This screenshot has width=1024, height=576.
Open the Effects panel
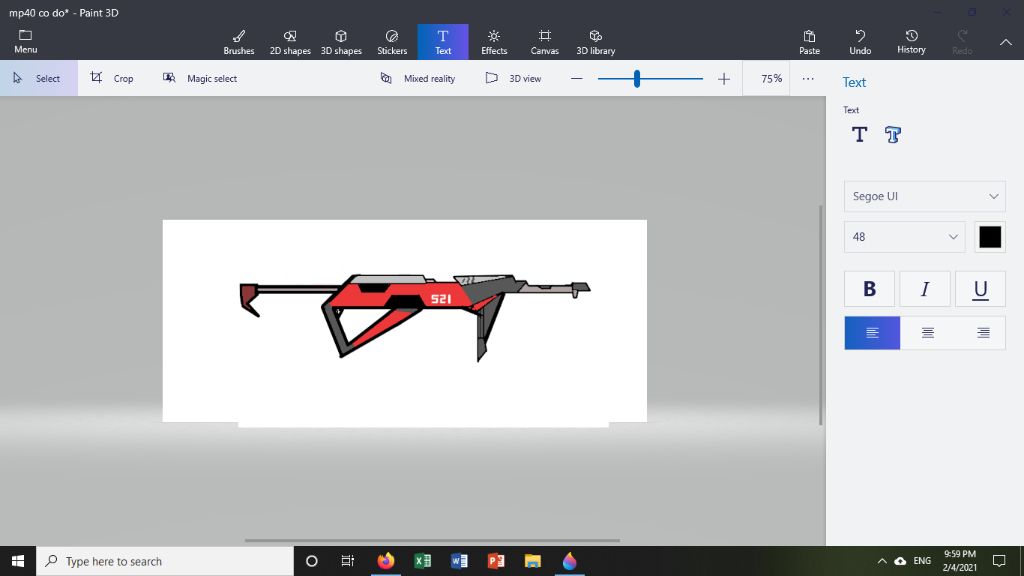pos(494,41)
